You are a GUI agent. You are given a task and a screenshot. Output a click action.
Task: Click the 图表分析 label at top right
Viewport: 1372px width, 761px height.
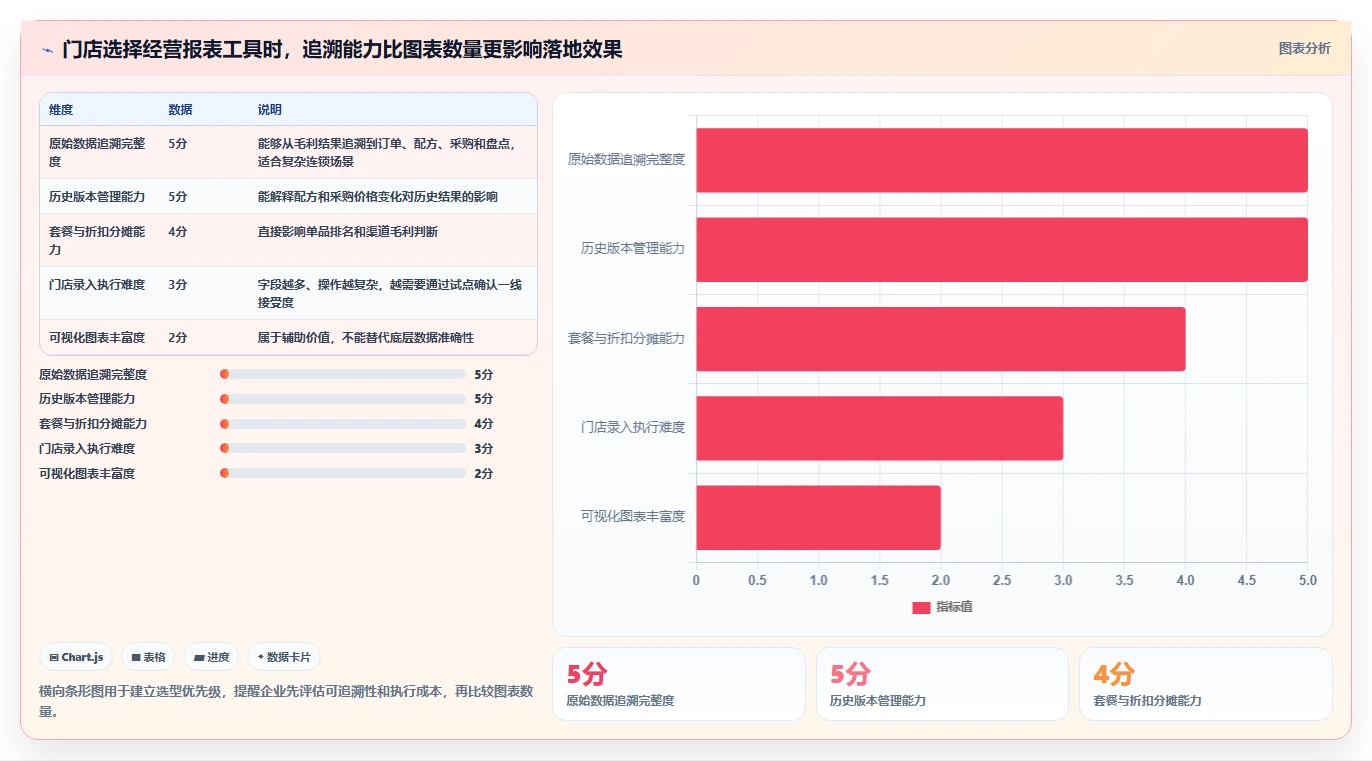1304,48
